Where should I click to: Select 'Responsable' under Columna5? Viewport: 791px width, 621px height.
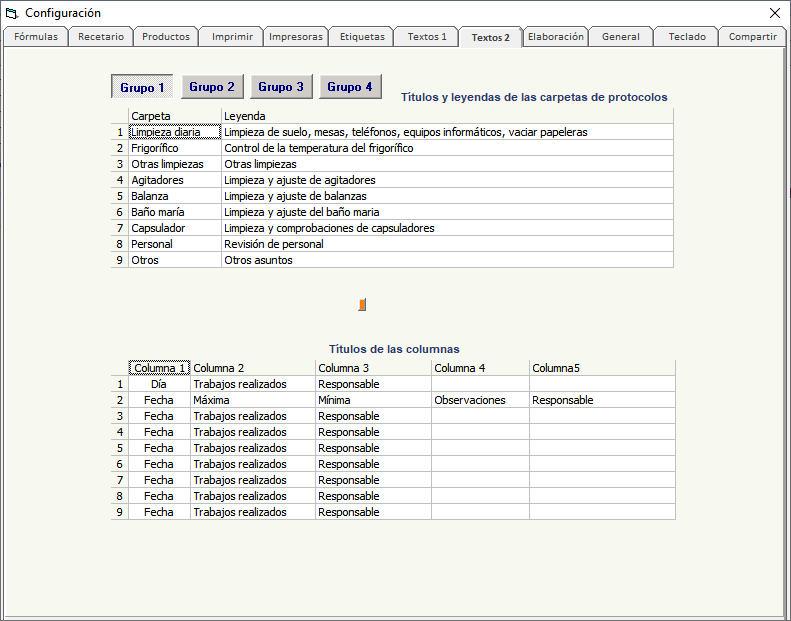click(x=602, y=401)
